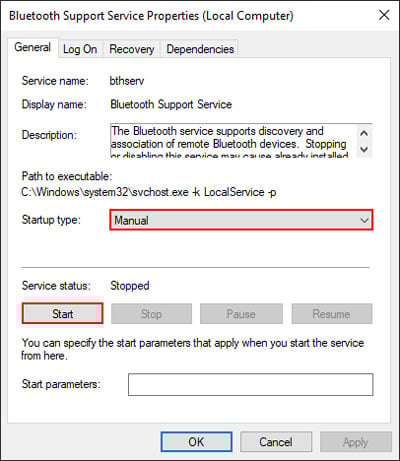The width and height of the screenshot is (400, 461).
Task: Click the Apply button
Action: click(356, 442)
